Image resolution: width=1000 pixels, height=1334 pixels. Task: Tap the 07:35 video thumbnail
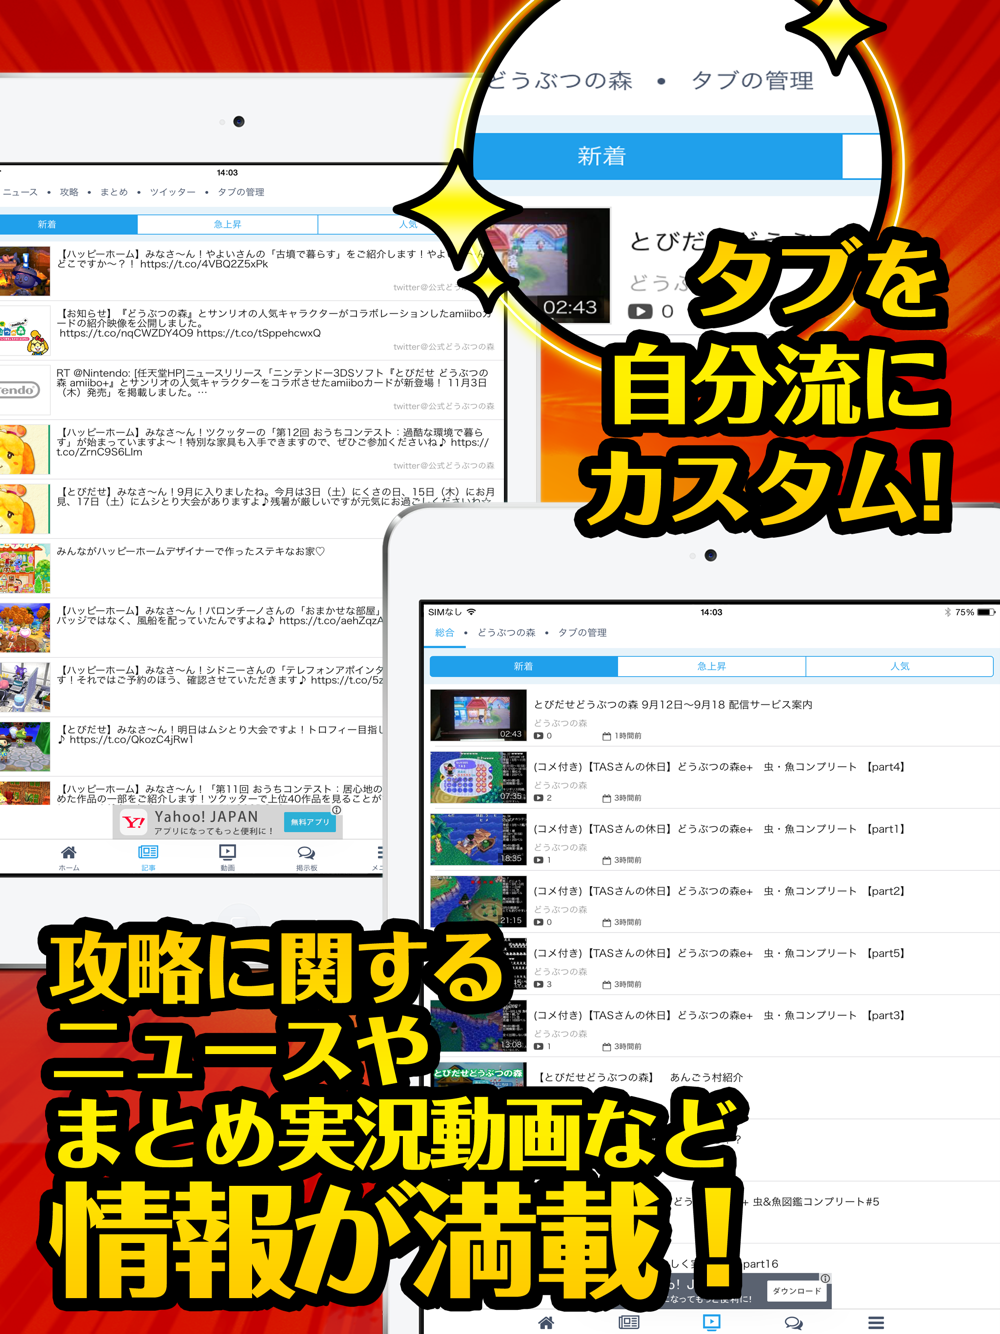click(x=478, y=778)
